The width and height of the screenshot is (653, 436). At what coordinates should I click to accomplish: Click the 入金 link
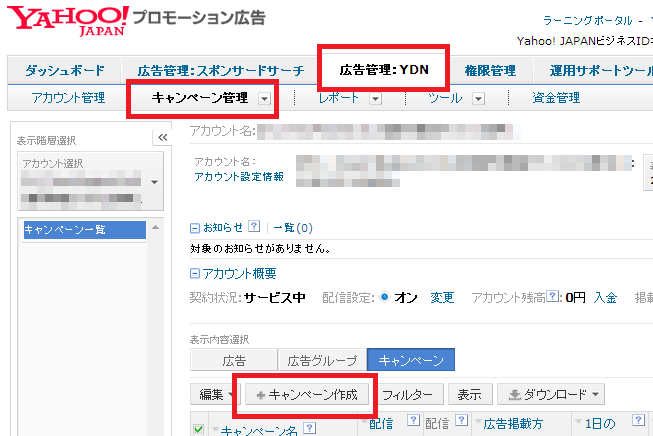(605, 297)
